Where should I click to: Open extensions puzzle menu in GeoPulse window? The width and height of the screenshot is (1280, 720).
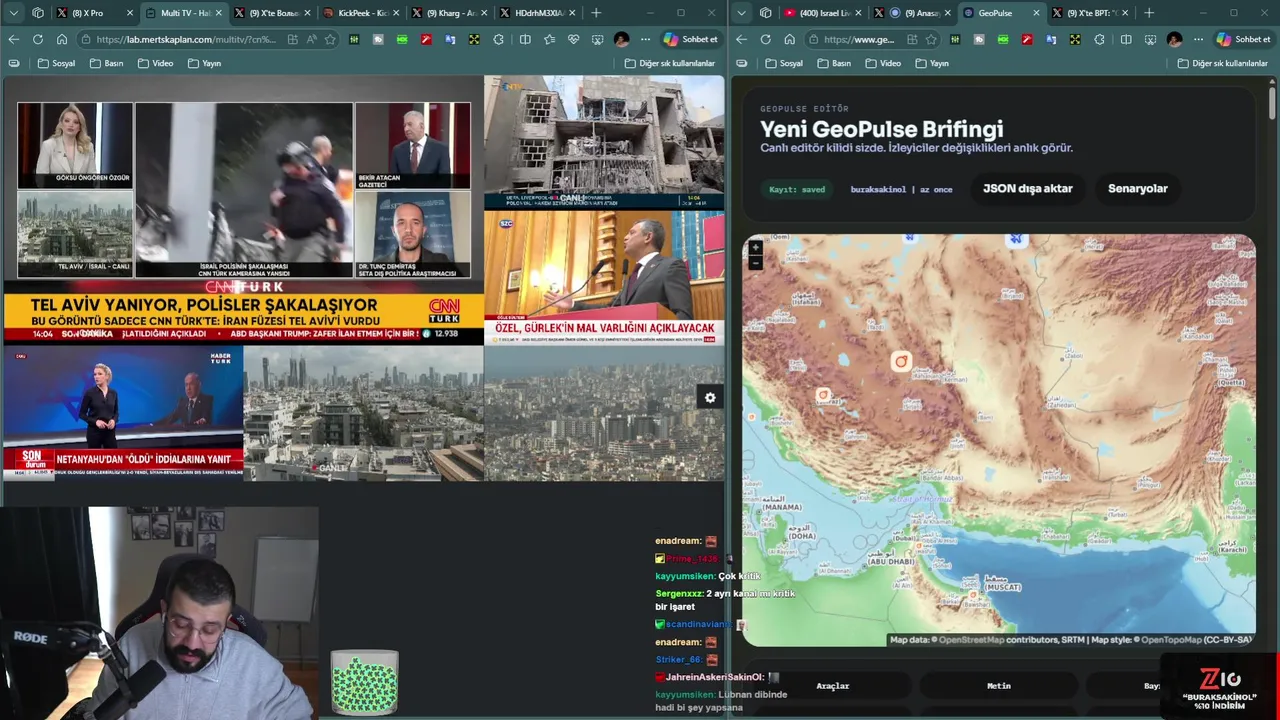1100,39
